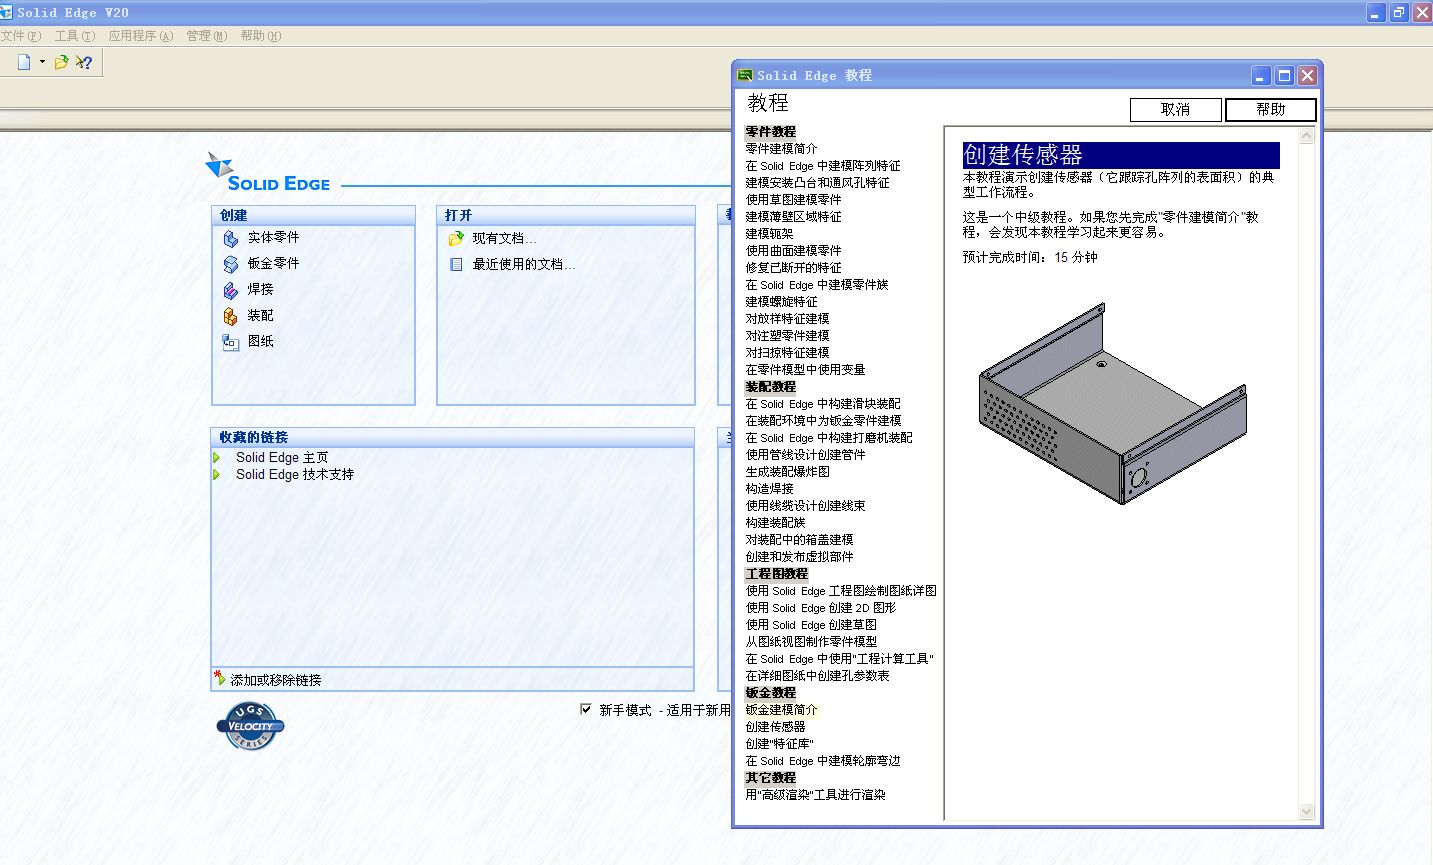
Task: Select the 钣金建模简介 tutorial
Action: pyautogui.click(x=781, y=710)
